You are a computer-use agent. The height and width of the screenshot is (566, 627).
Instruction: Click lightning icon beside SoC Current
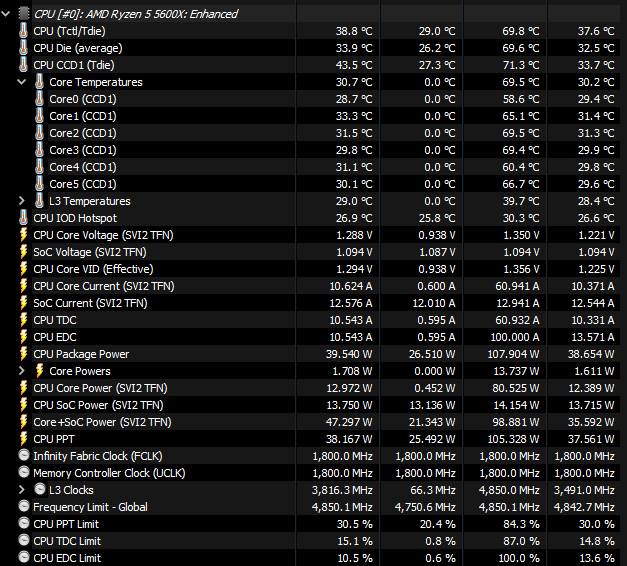click(24, 303)
